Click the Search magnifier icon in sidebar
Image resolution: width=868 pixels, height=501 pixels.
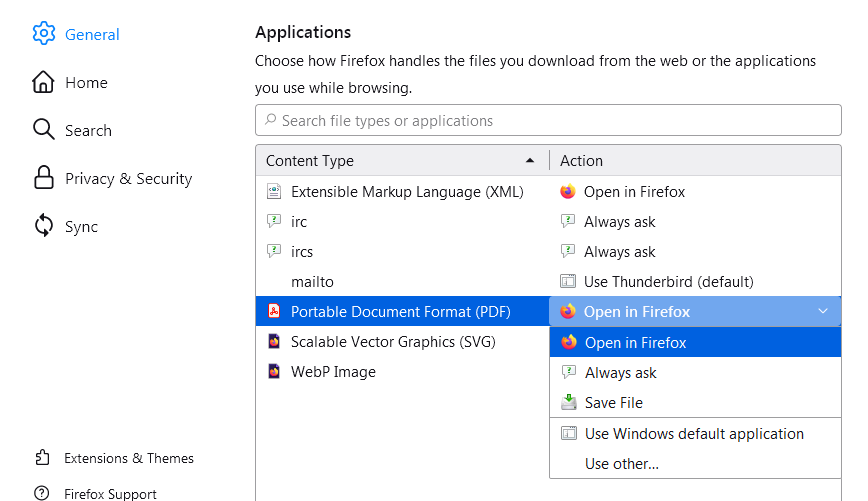(43, 130)
